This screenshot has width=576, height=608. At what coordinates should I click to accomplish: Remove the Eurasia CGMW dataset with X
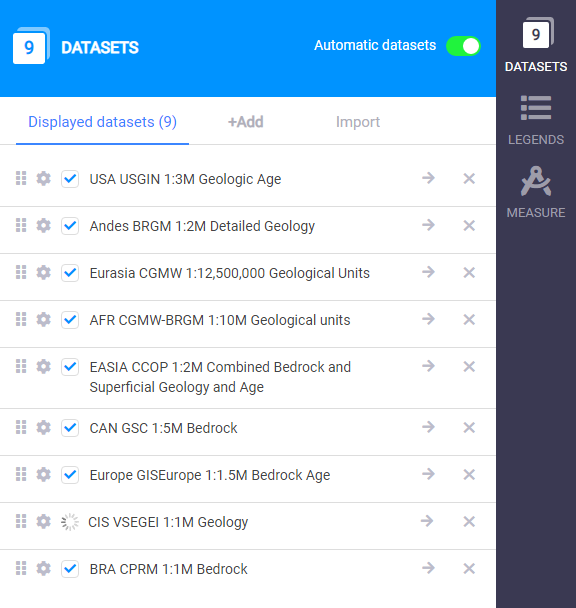469,273
